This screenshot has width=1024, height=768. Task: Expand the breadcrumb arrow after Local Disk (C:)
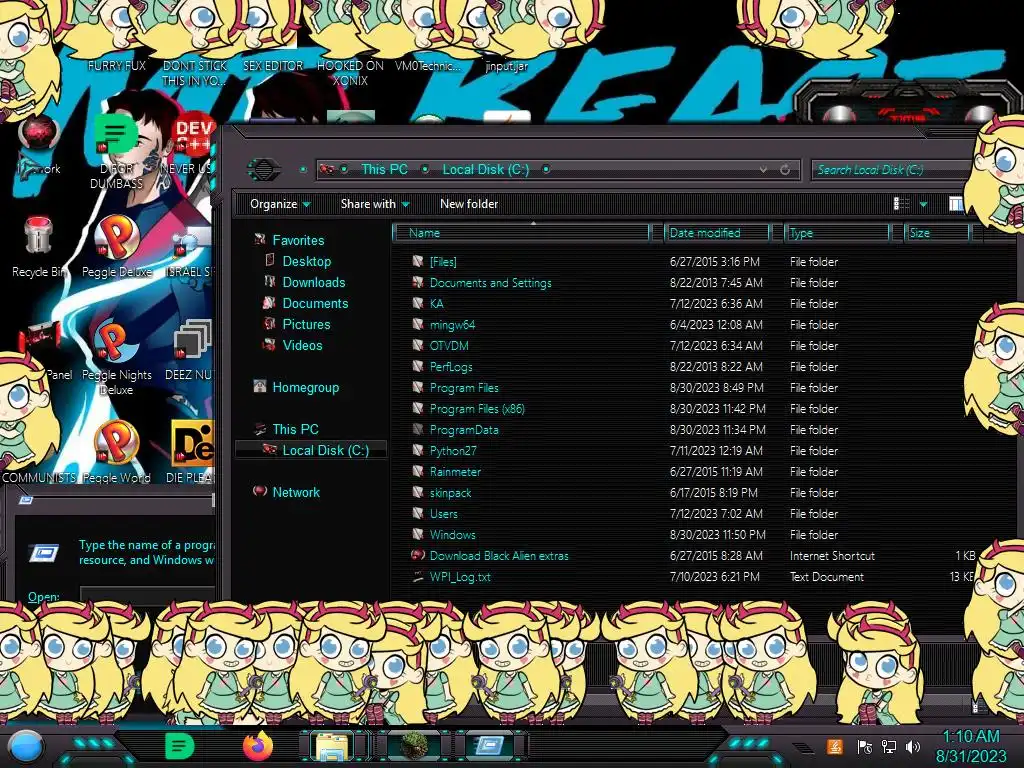(546, 170)
